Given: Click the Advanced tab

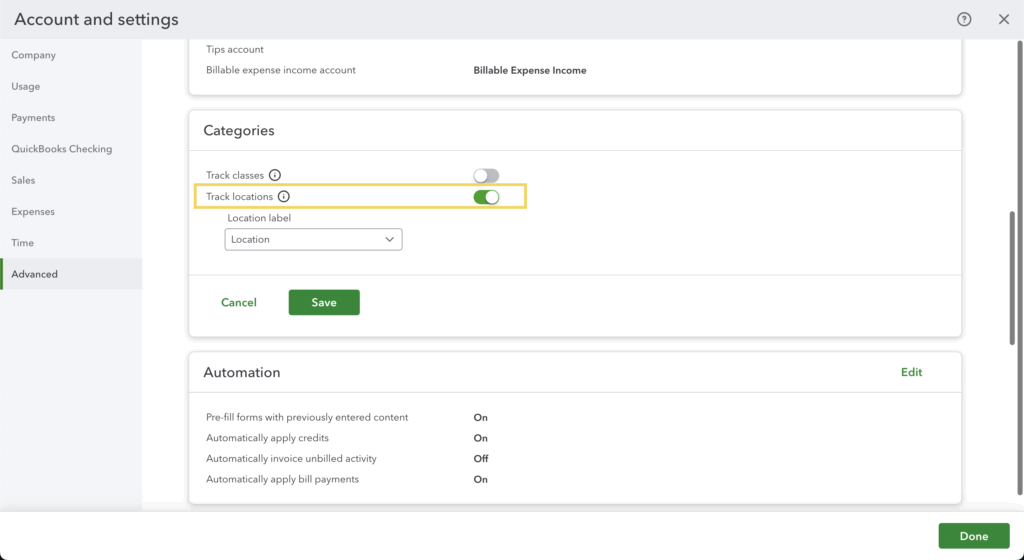Looking at the screenshot, I should click(x=35, y=274).
